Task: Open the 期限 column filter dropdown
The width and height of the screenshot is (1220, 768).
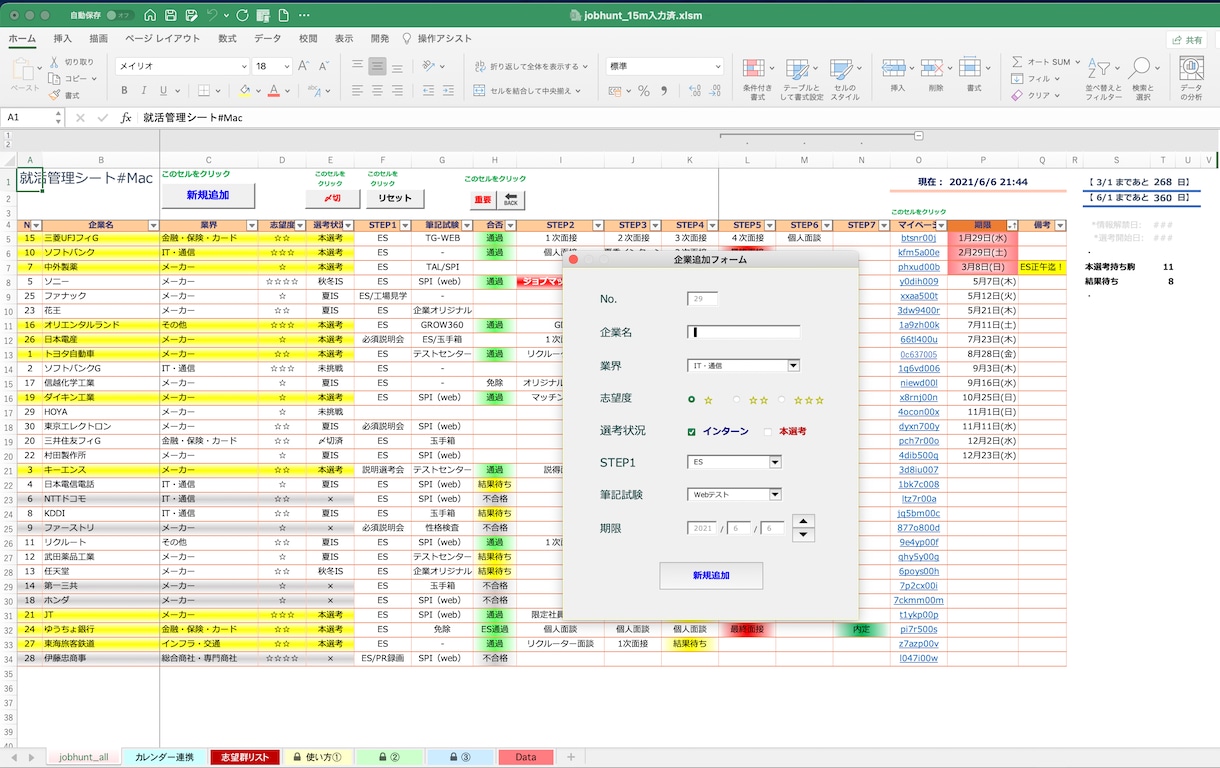Action: (1011, 226)
